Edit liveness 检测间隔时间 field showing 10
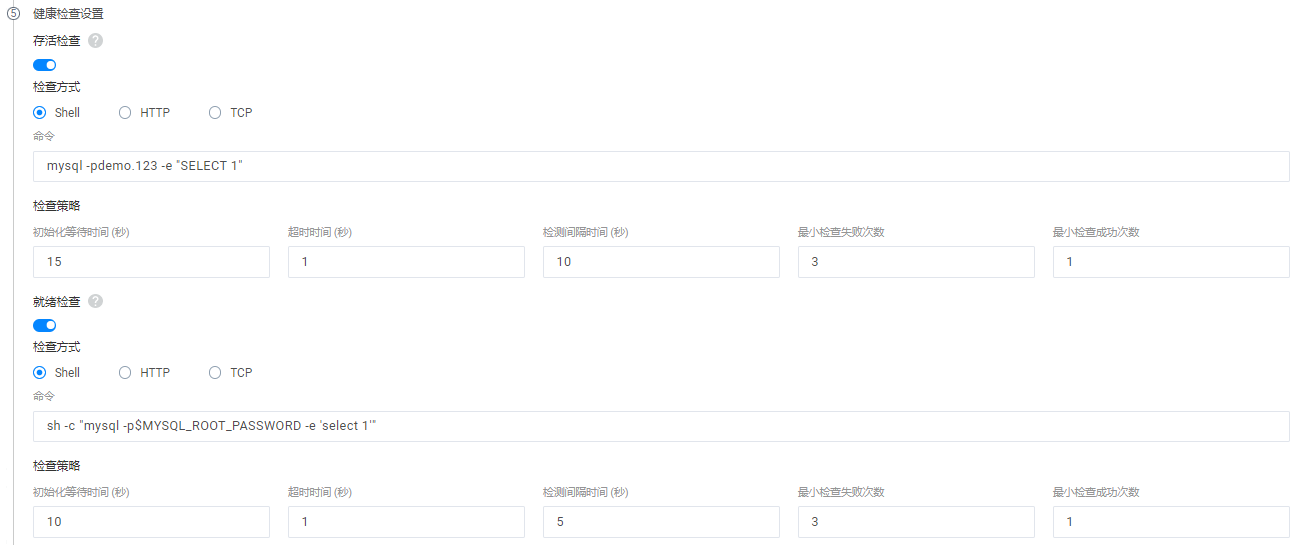This screenshot has width=1296, height=545. [661, 262]
